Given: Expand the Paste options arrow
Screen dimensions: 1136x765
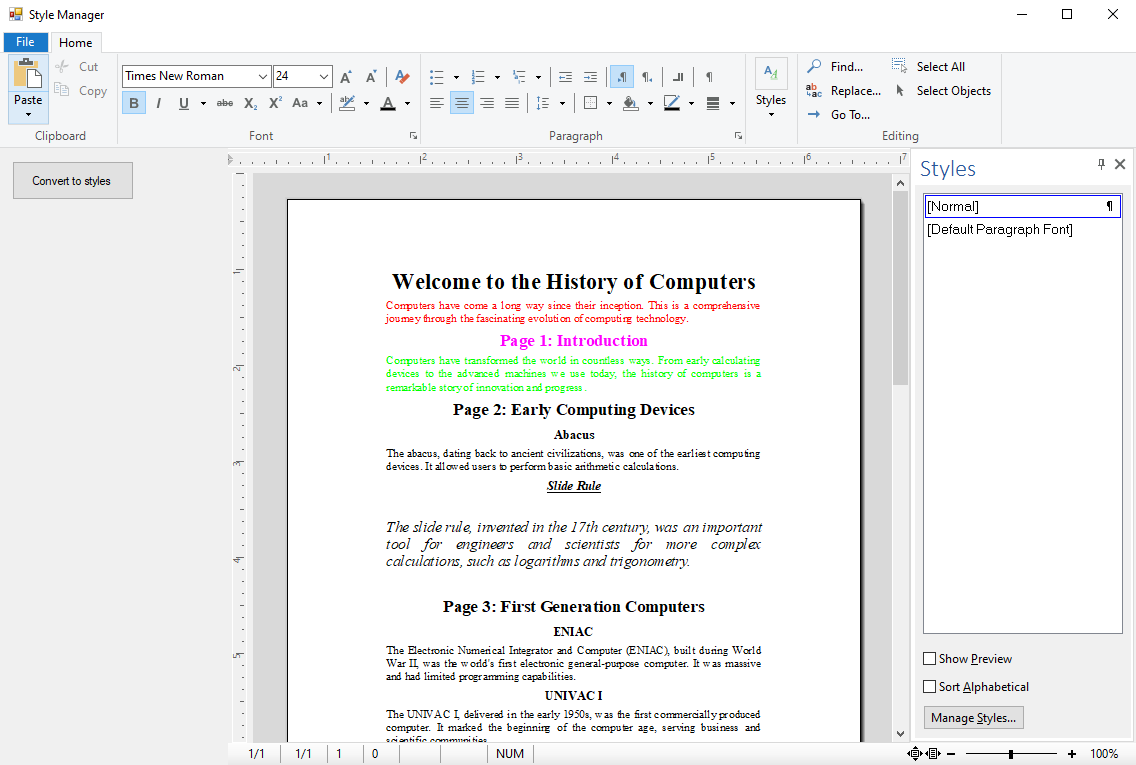Looking at the screenshot, I should click(28, 114).
